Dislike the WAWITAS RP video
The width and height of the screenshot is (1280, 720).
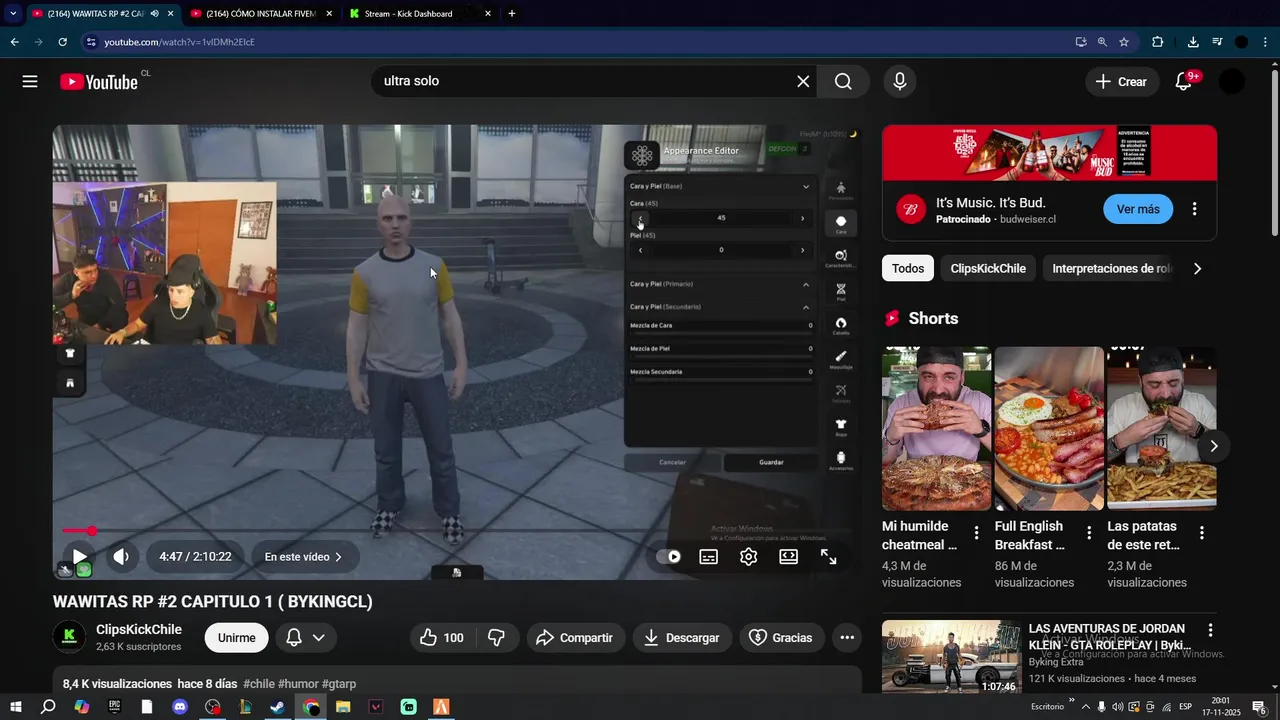pyautogui.click(x=497, y=638)
